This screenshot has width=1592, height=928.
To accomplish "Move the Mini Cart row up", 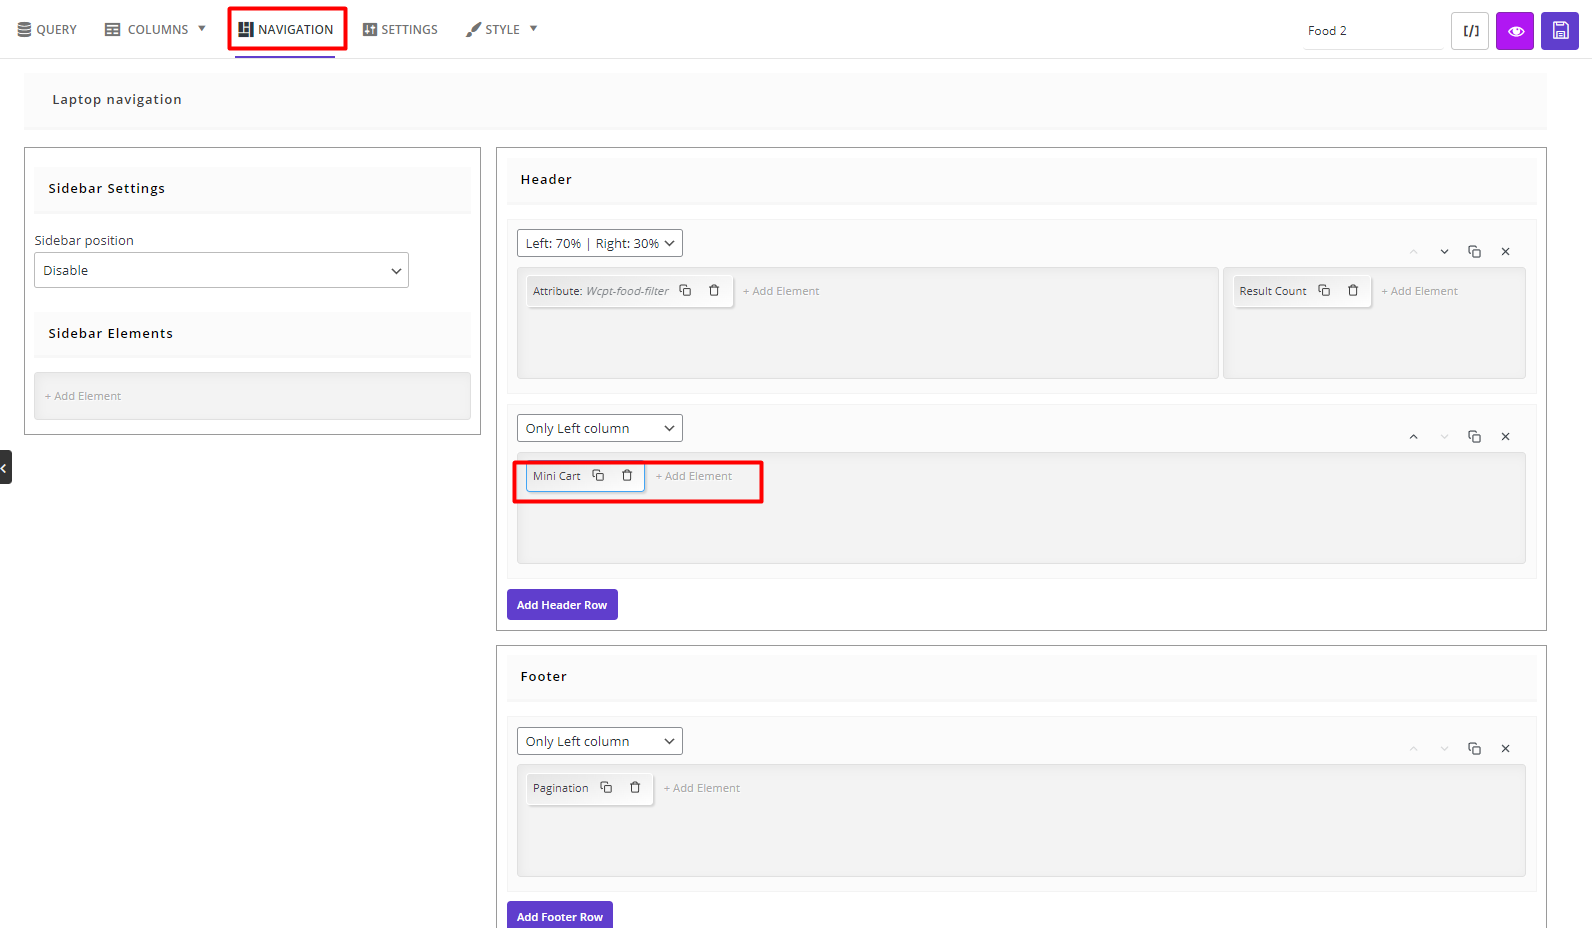I will 1413,437.
